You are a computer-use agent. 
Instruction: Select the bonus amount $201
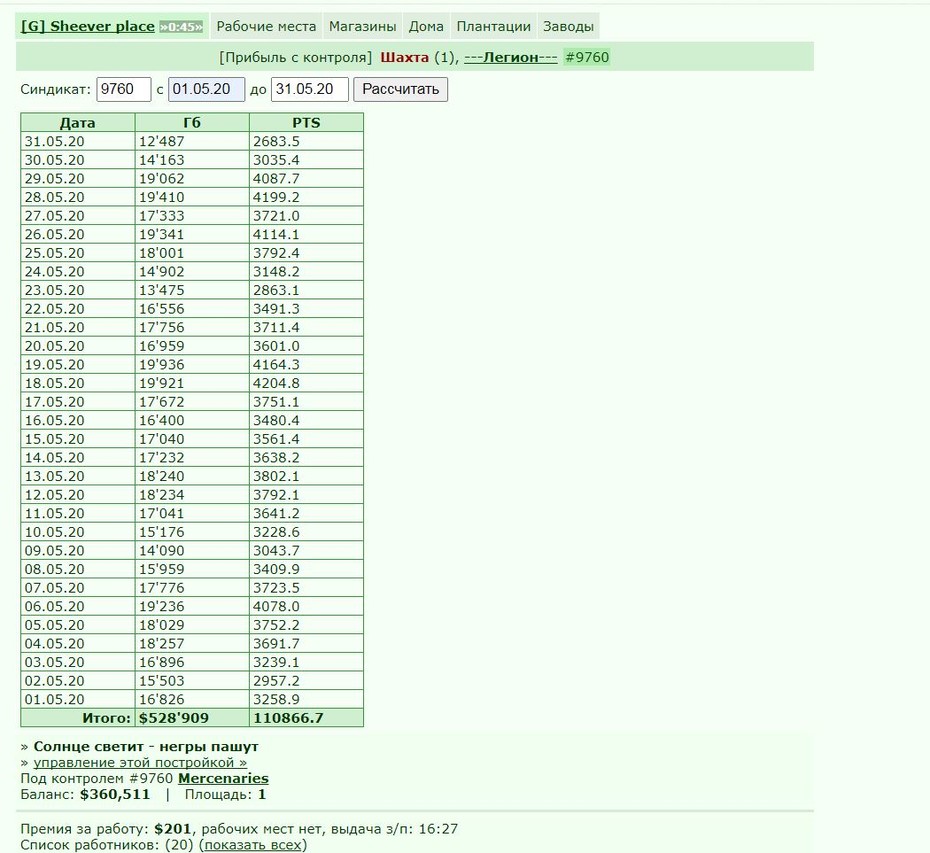(173, 829)
